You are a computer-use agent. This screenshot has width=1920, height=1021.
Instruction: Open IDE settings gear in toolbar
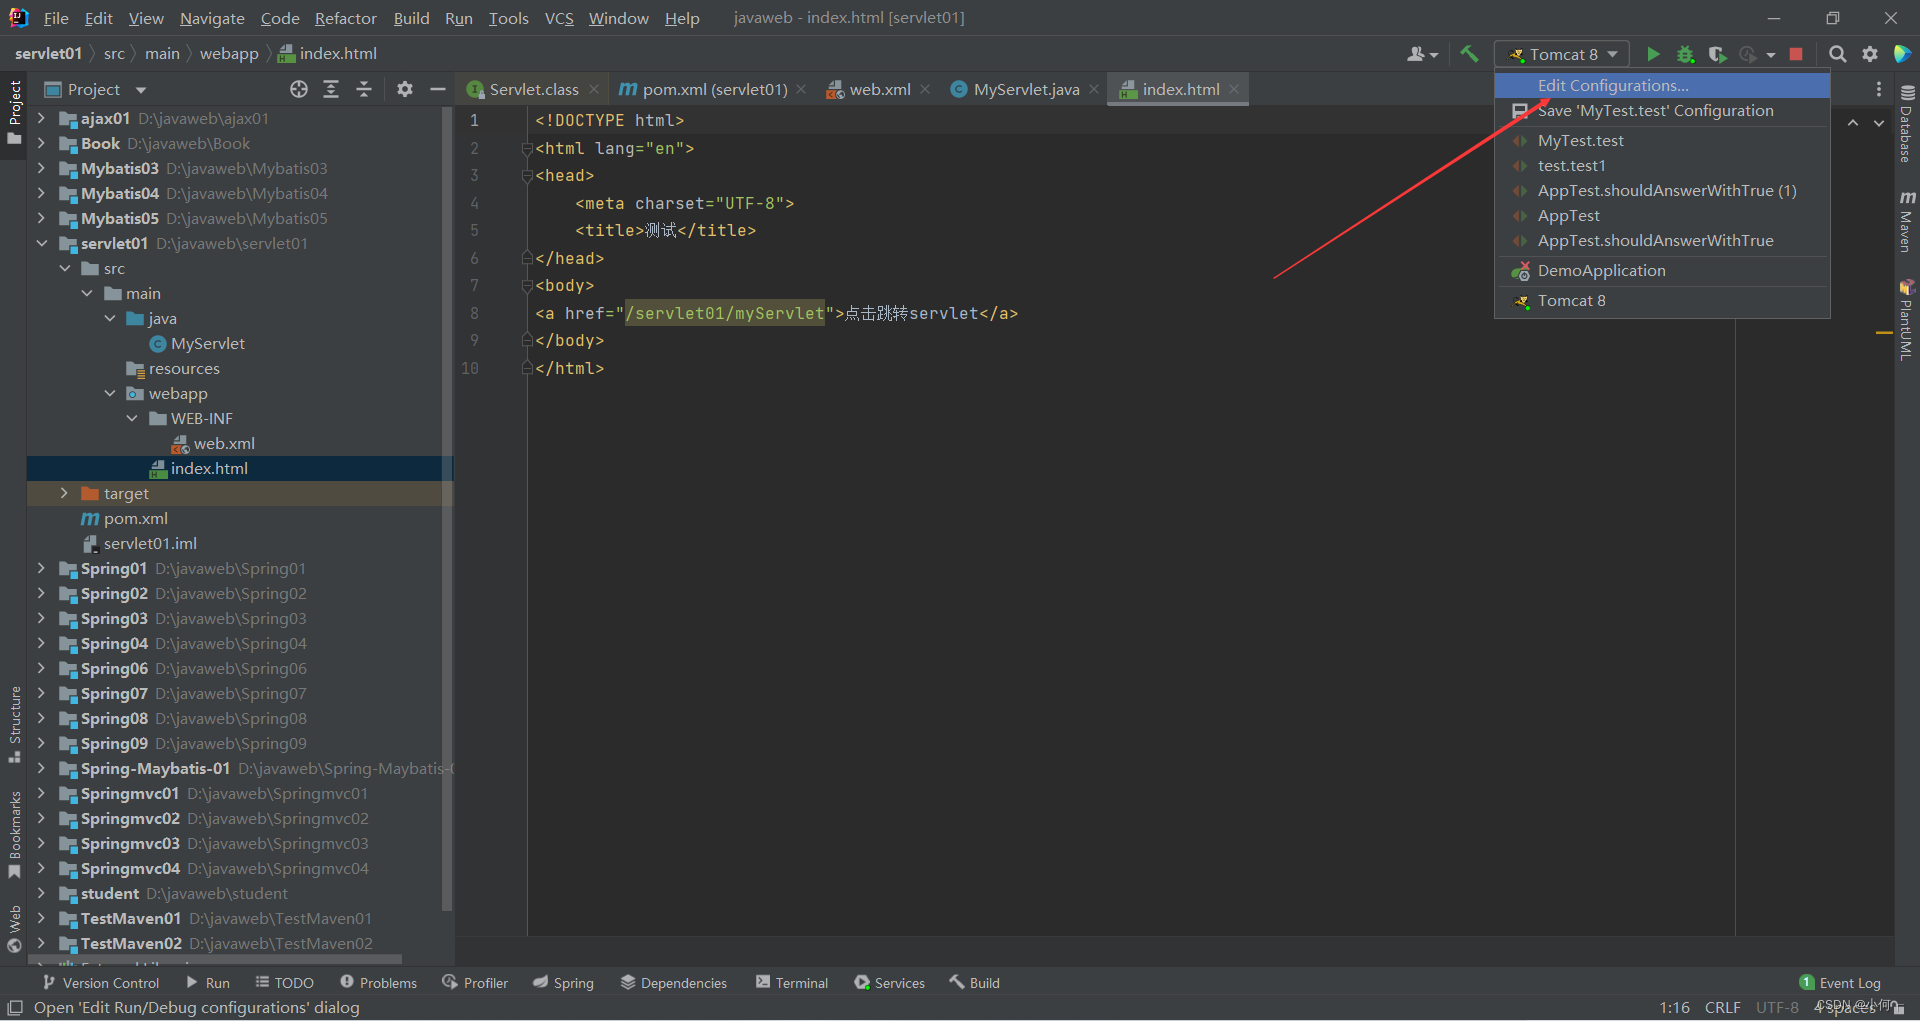click(x=1870, y=54)
